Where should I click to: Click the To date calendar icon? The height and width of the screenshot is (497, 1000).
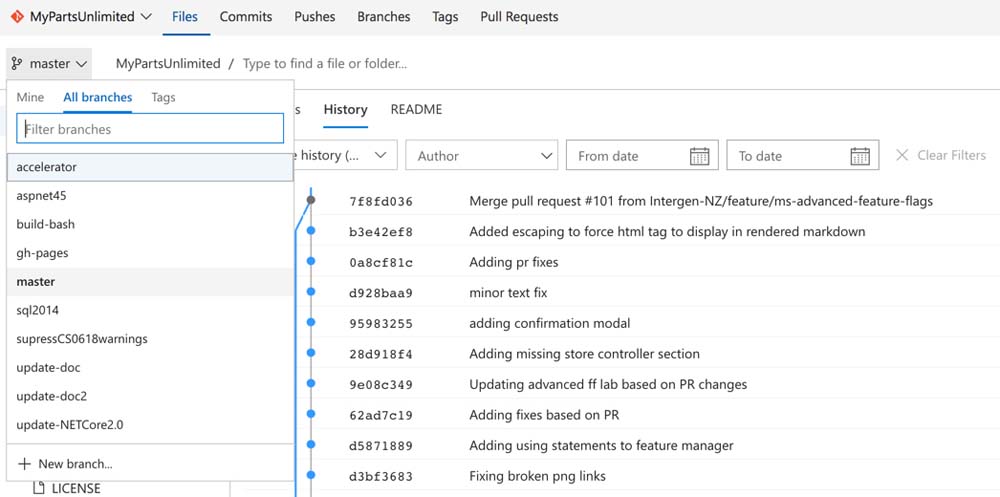coord(859,156)
